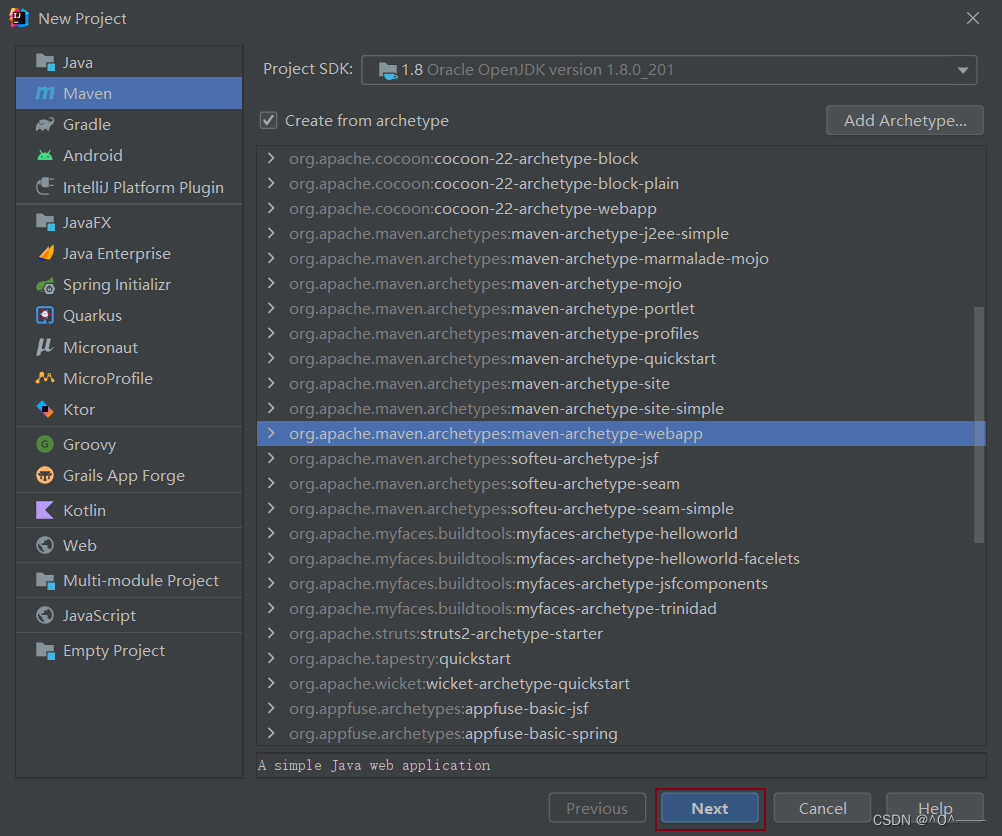Click the JavaScript globe icon
The height and width of the screenshot is (836, 1002).
tap(45, 615)
